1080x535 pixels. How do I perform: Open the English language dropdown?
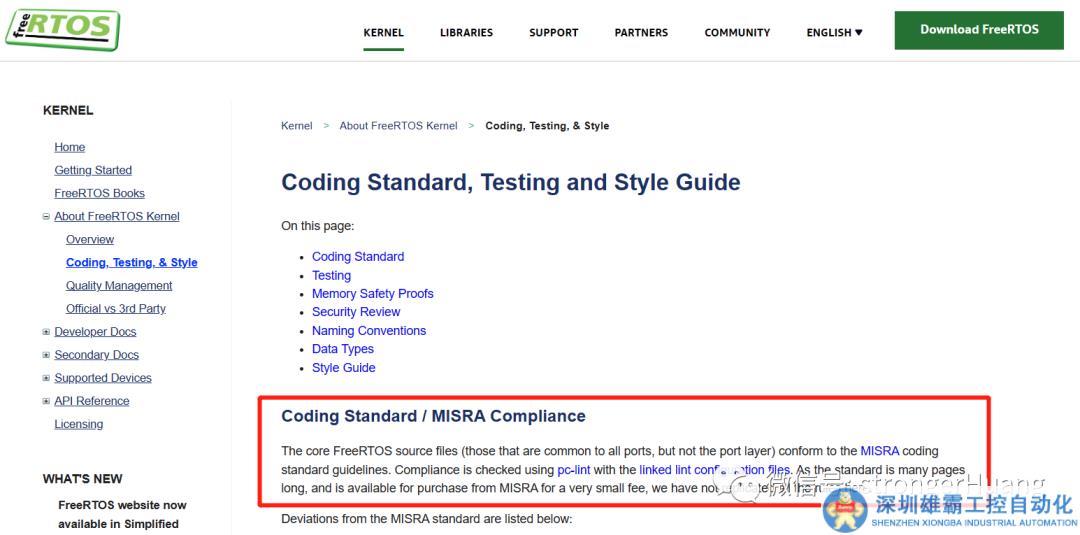pos(834,33)
